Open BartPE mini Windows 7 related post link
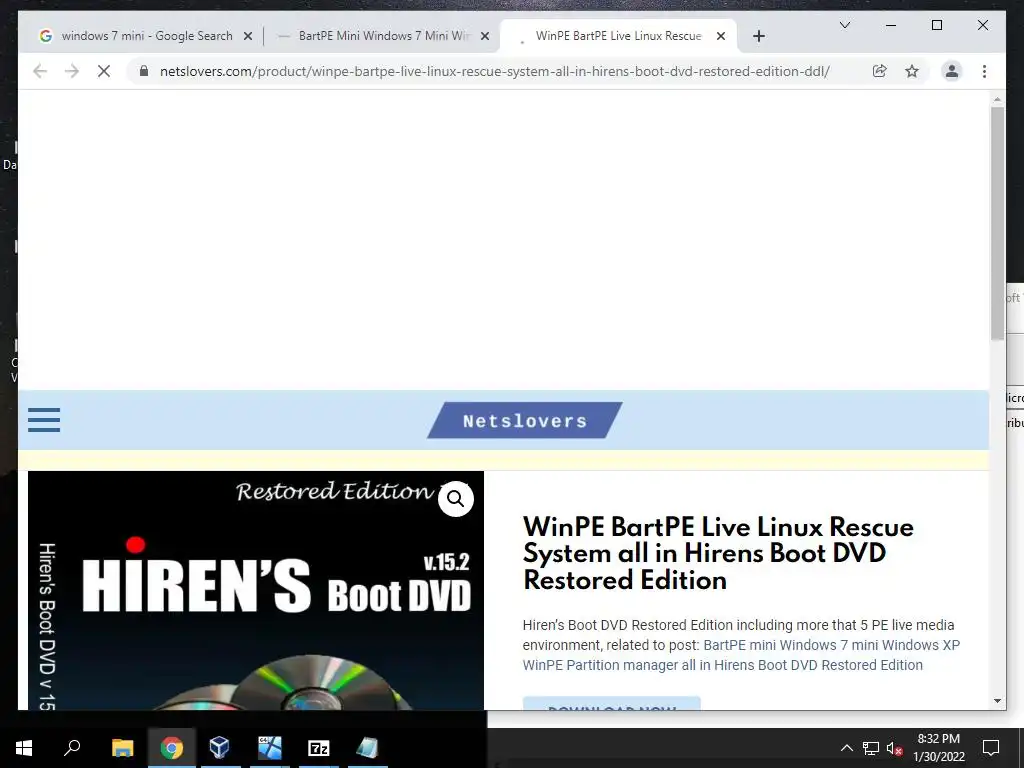This screenshot has width=1024, height=768. 741,655
